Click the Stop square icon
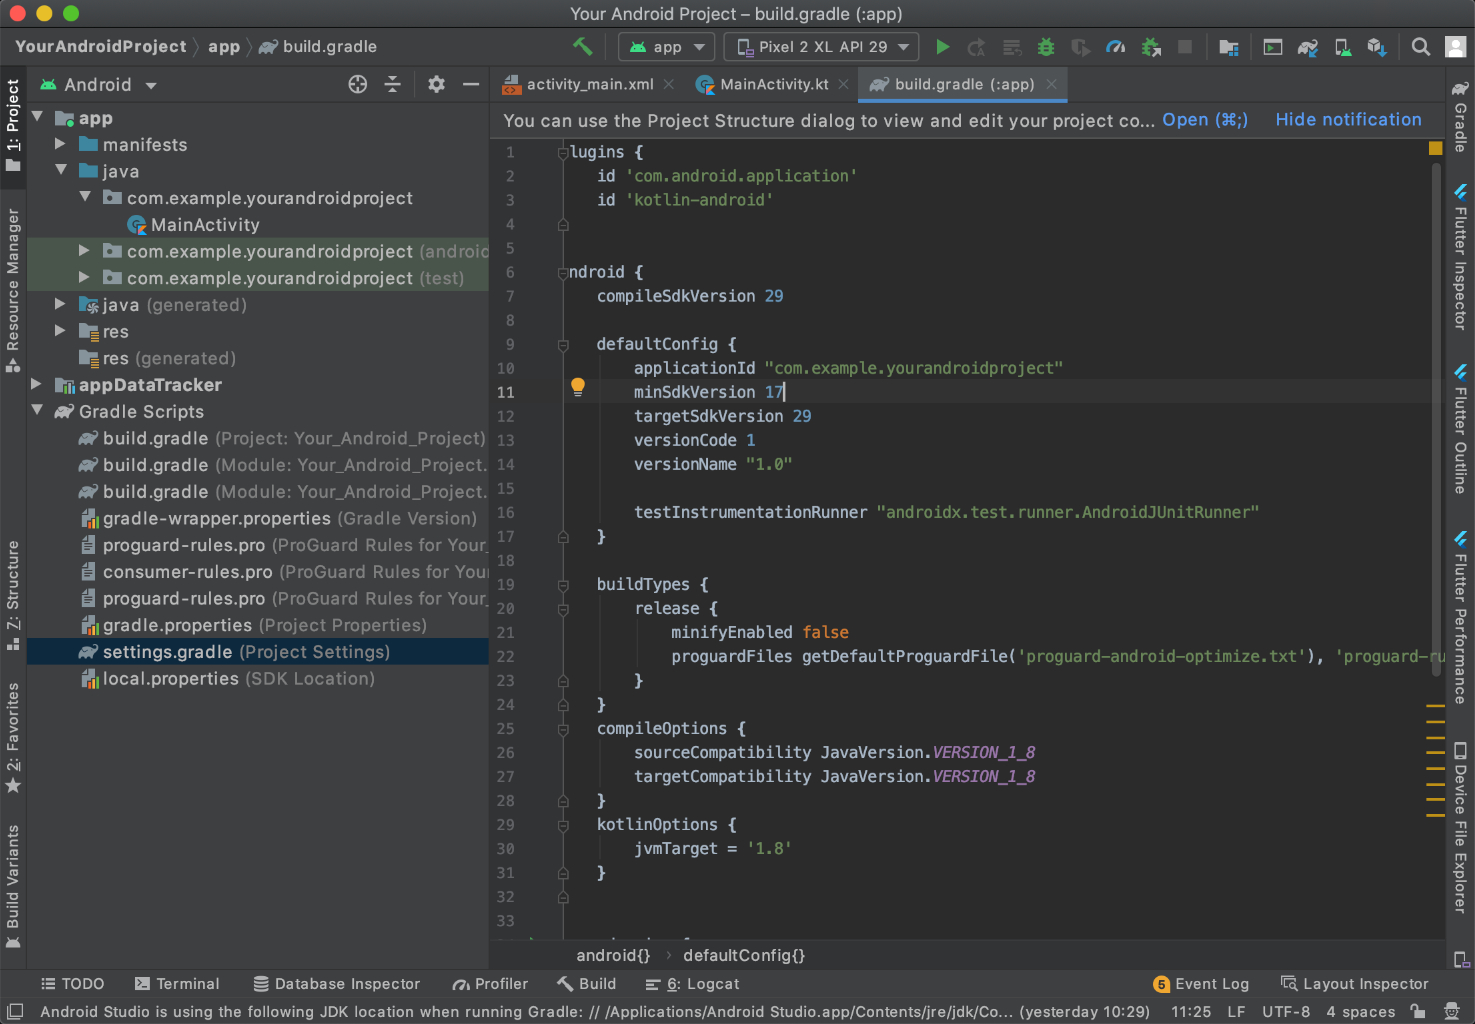Viewport: 1475px width, 1024px height. click(1185, 47)
